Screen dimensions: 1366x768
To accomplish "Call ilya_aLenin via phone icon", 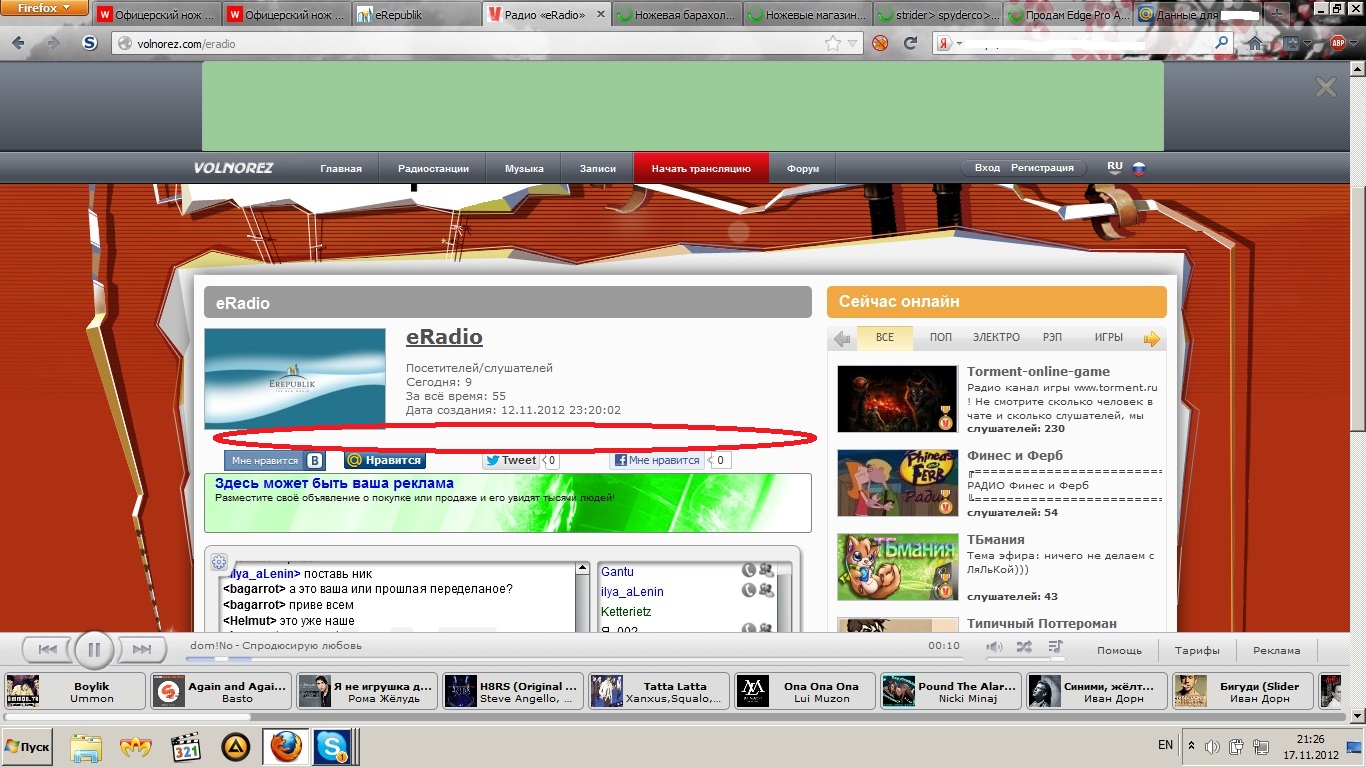I will [748, 591].
